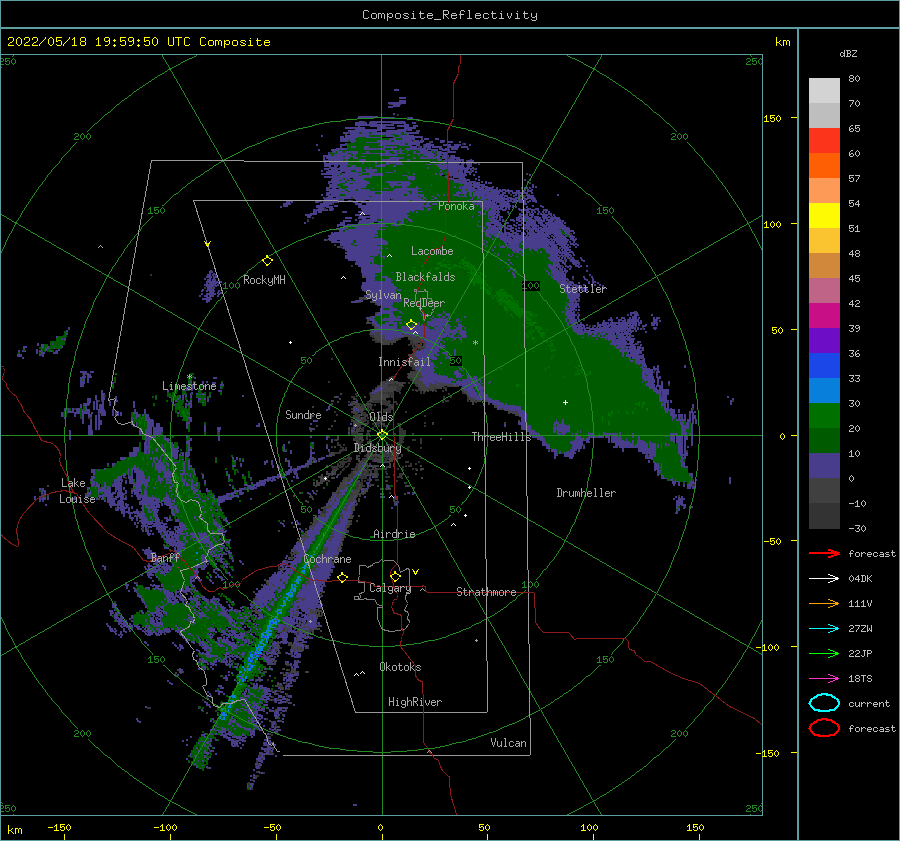Click the Strathmore city label
This screenshot has height=841, width=900.
click(486, 592)
